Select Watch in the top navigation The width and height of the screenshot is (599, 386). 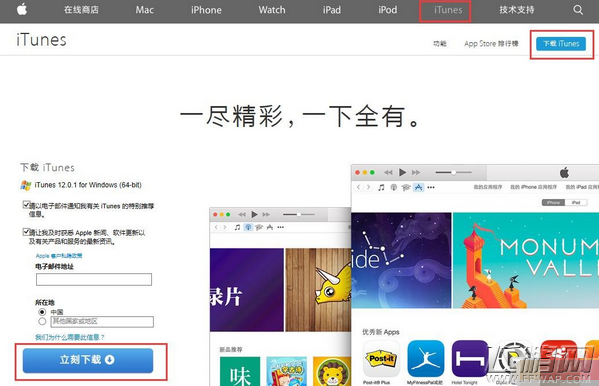[x=272, y=10]
